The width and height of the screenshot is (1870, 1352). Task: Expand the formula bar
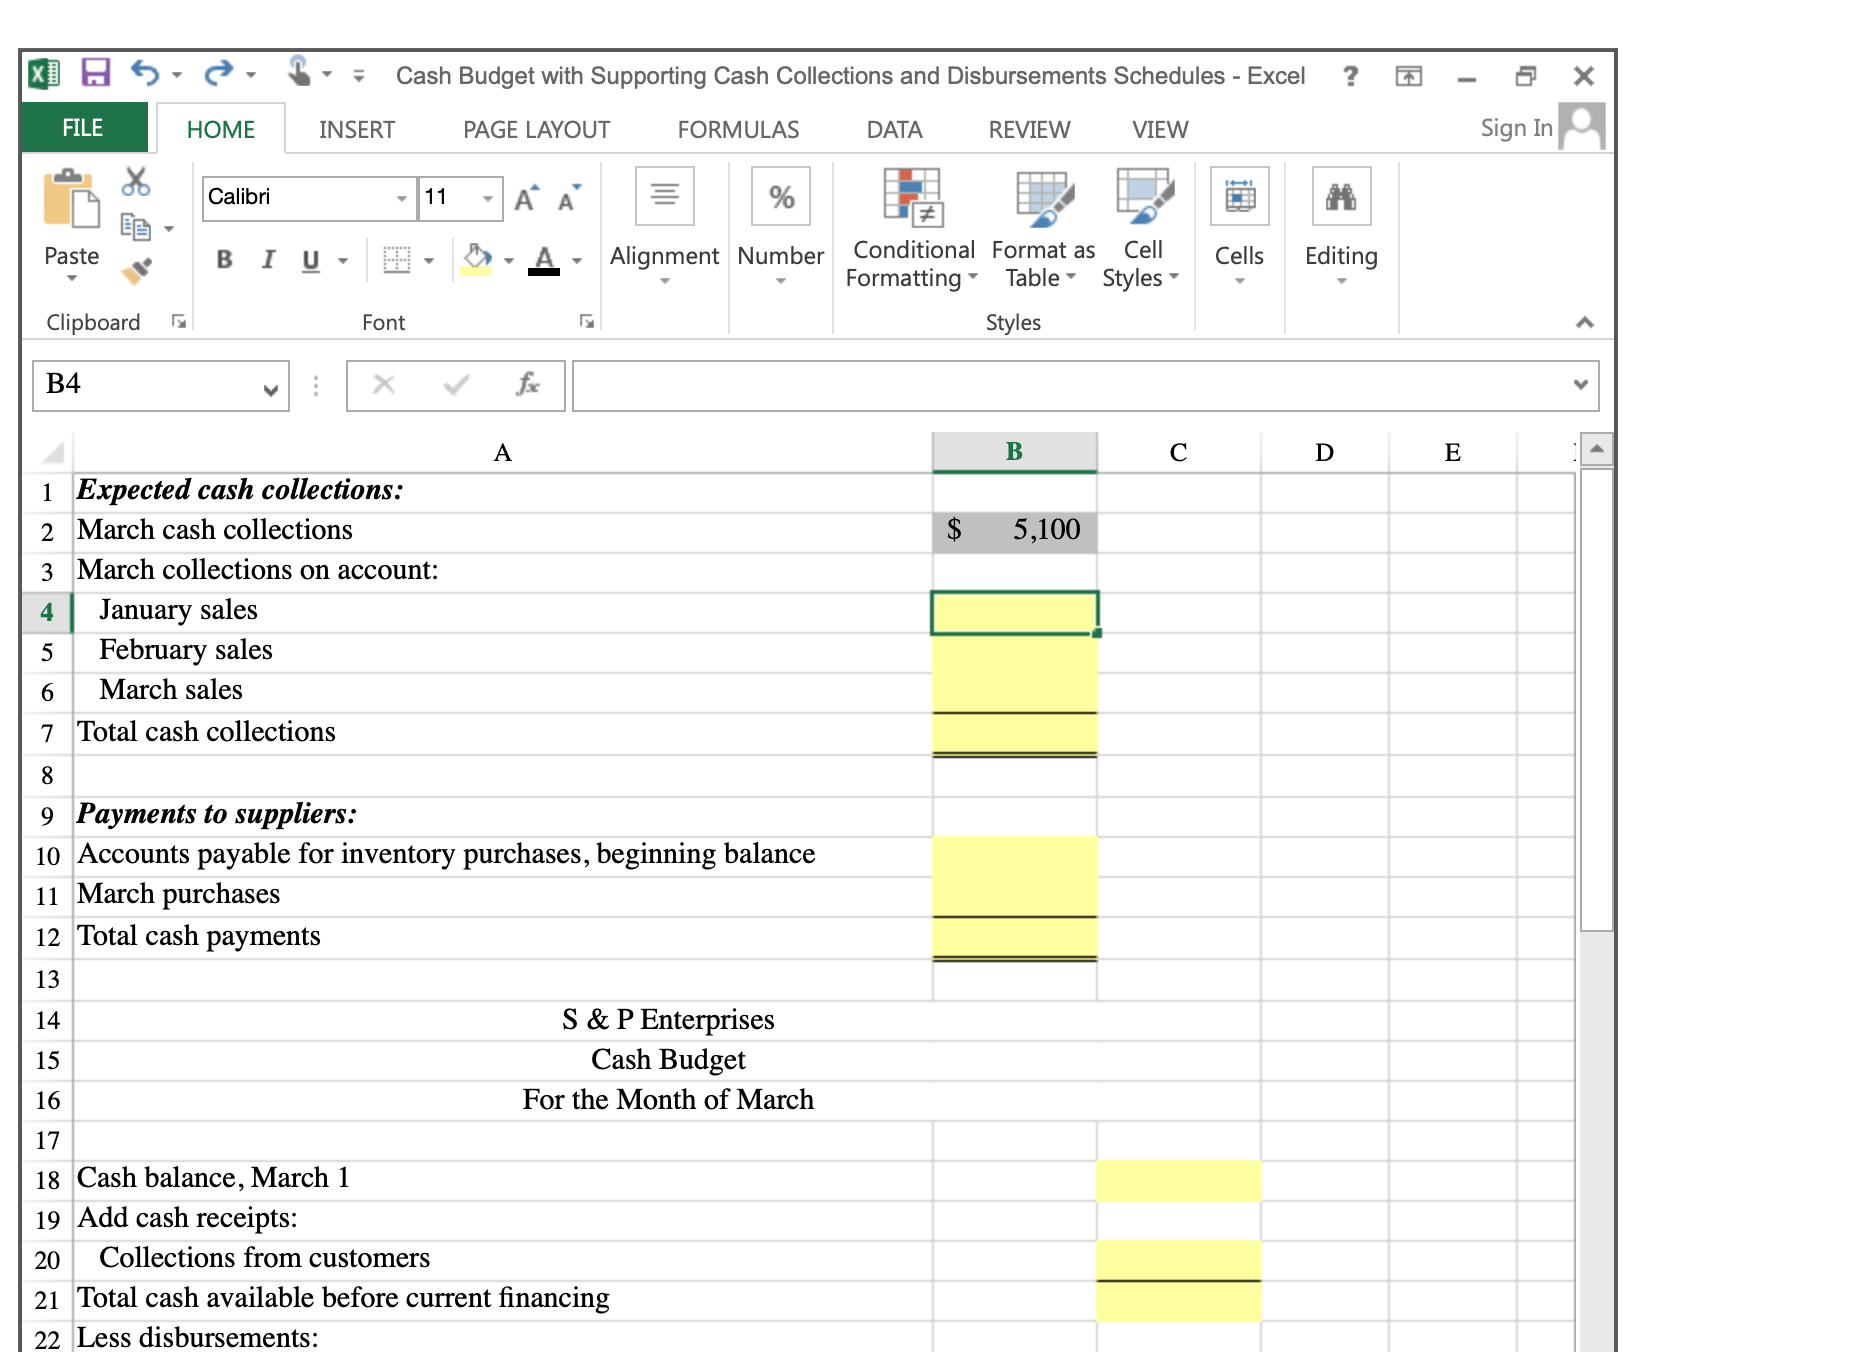[x=1581, y=385]
